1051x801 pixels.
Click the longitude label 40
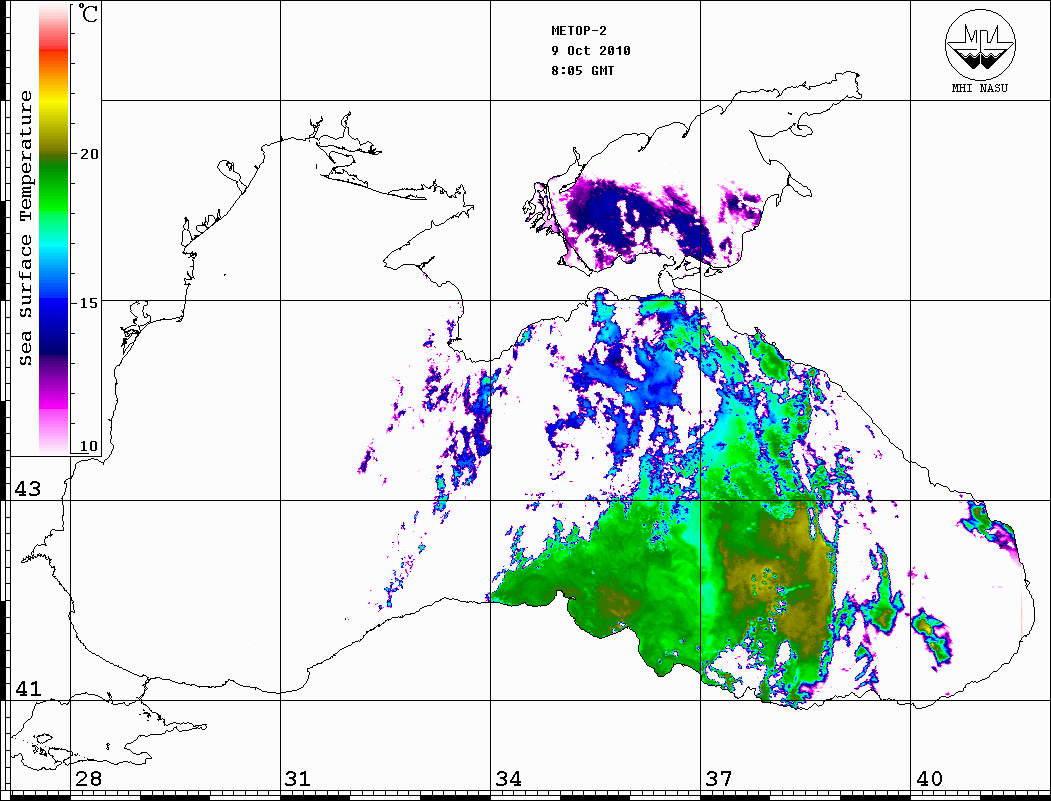tap(929, 779)
